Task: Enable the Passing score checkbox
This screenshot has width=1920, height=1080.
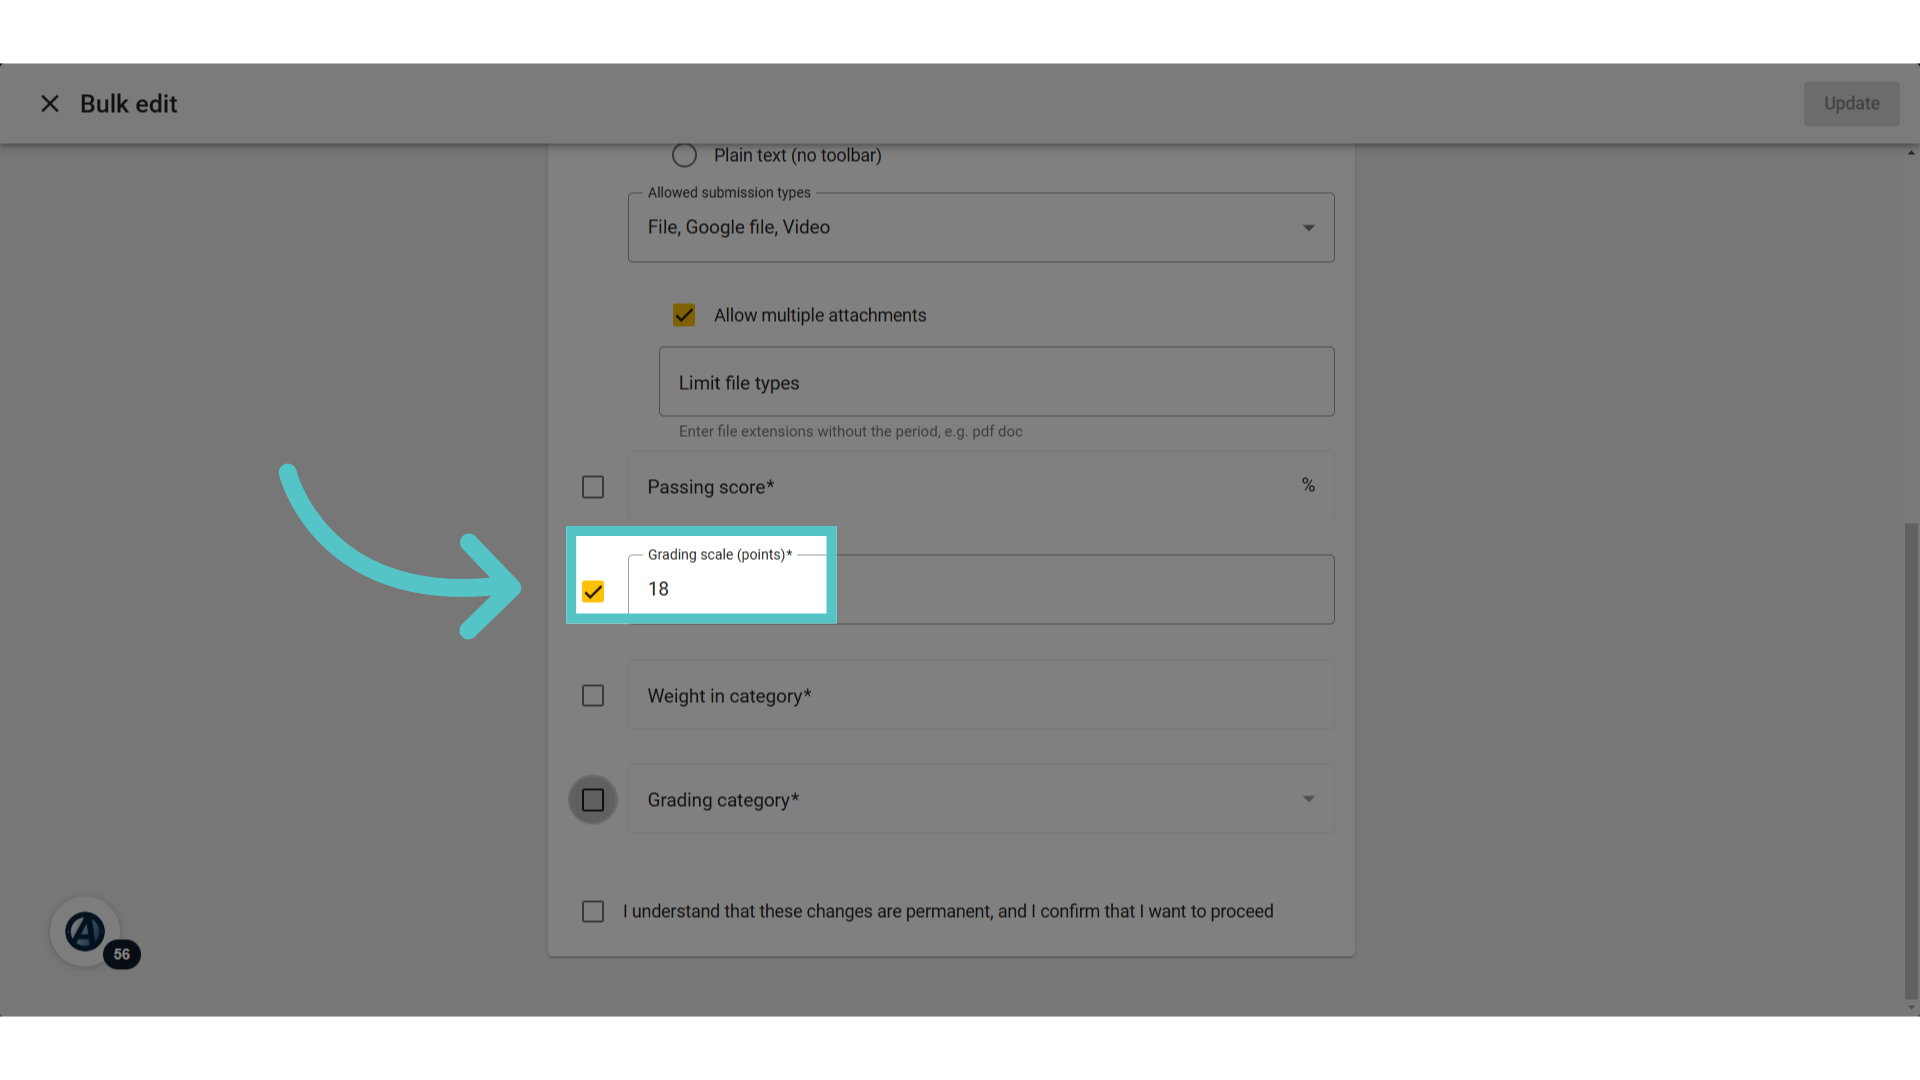Action: pos(593,487)
